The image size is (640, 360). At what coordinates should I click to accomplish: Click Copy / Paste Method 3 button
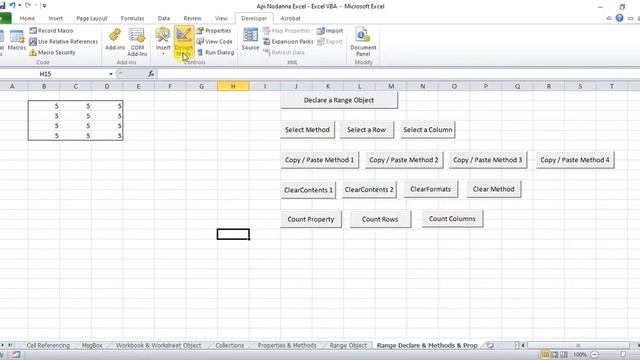point(488,160)
